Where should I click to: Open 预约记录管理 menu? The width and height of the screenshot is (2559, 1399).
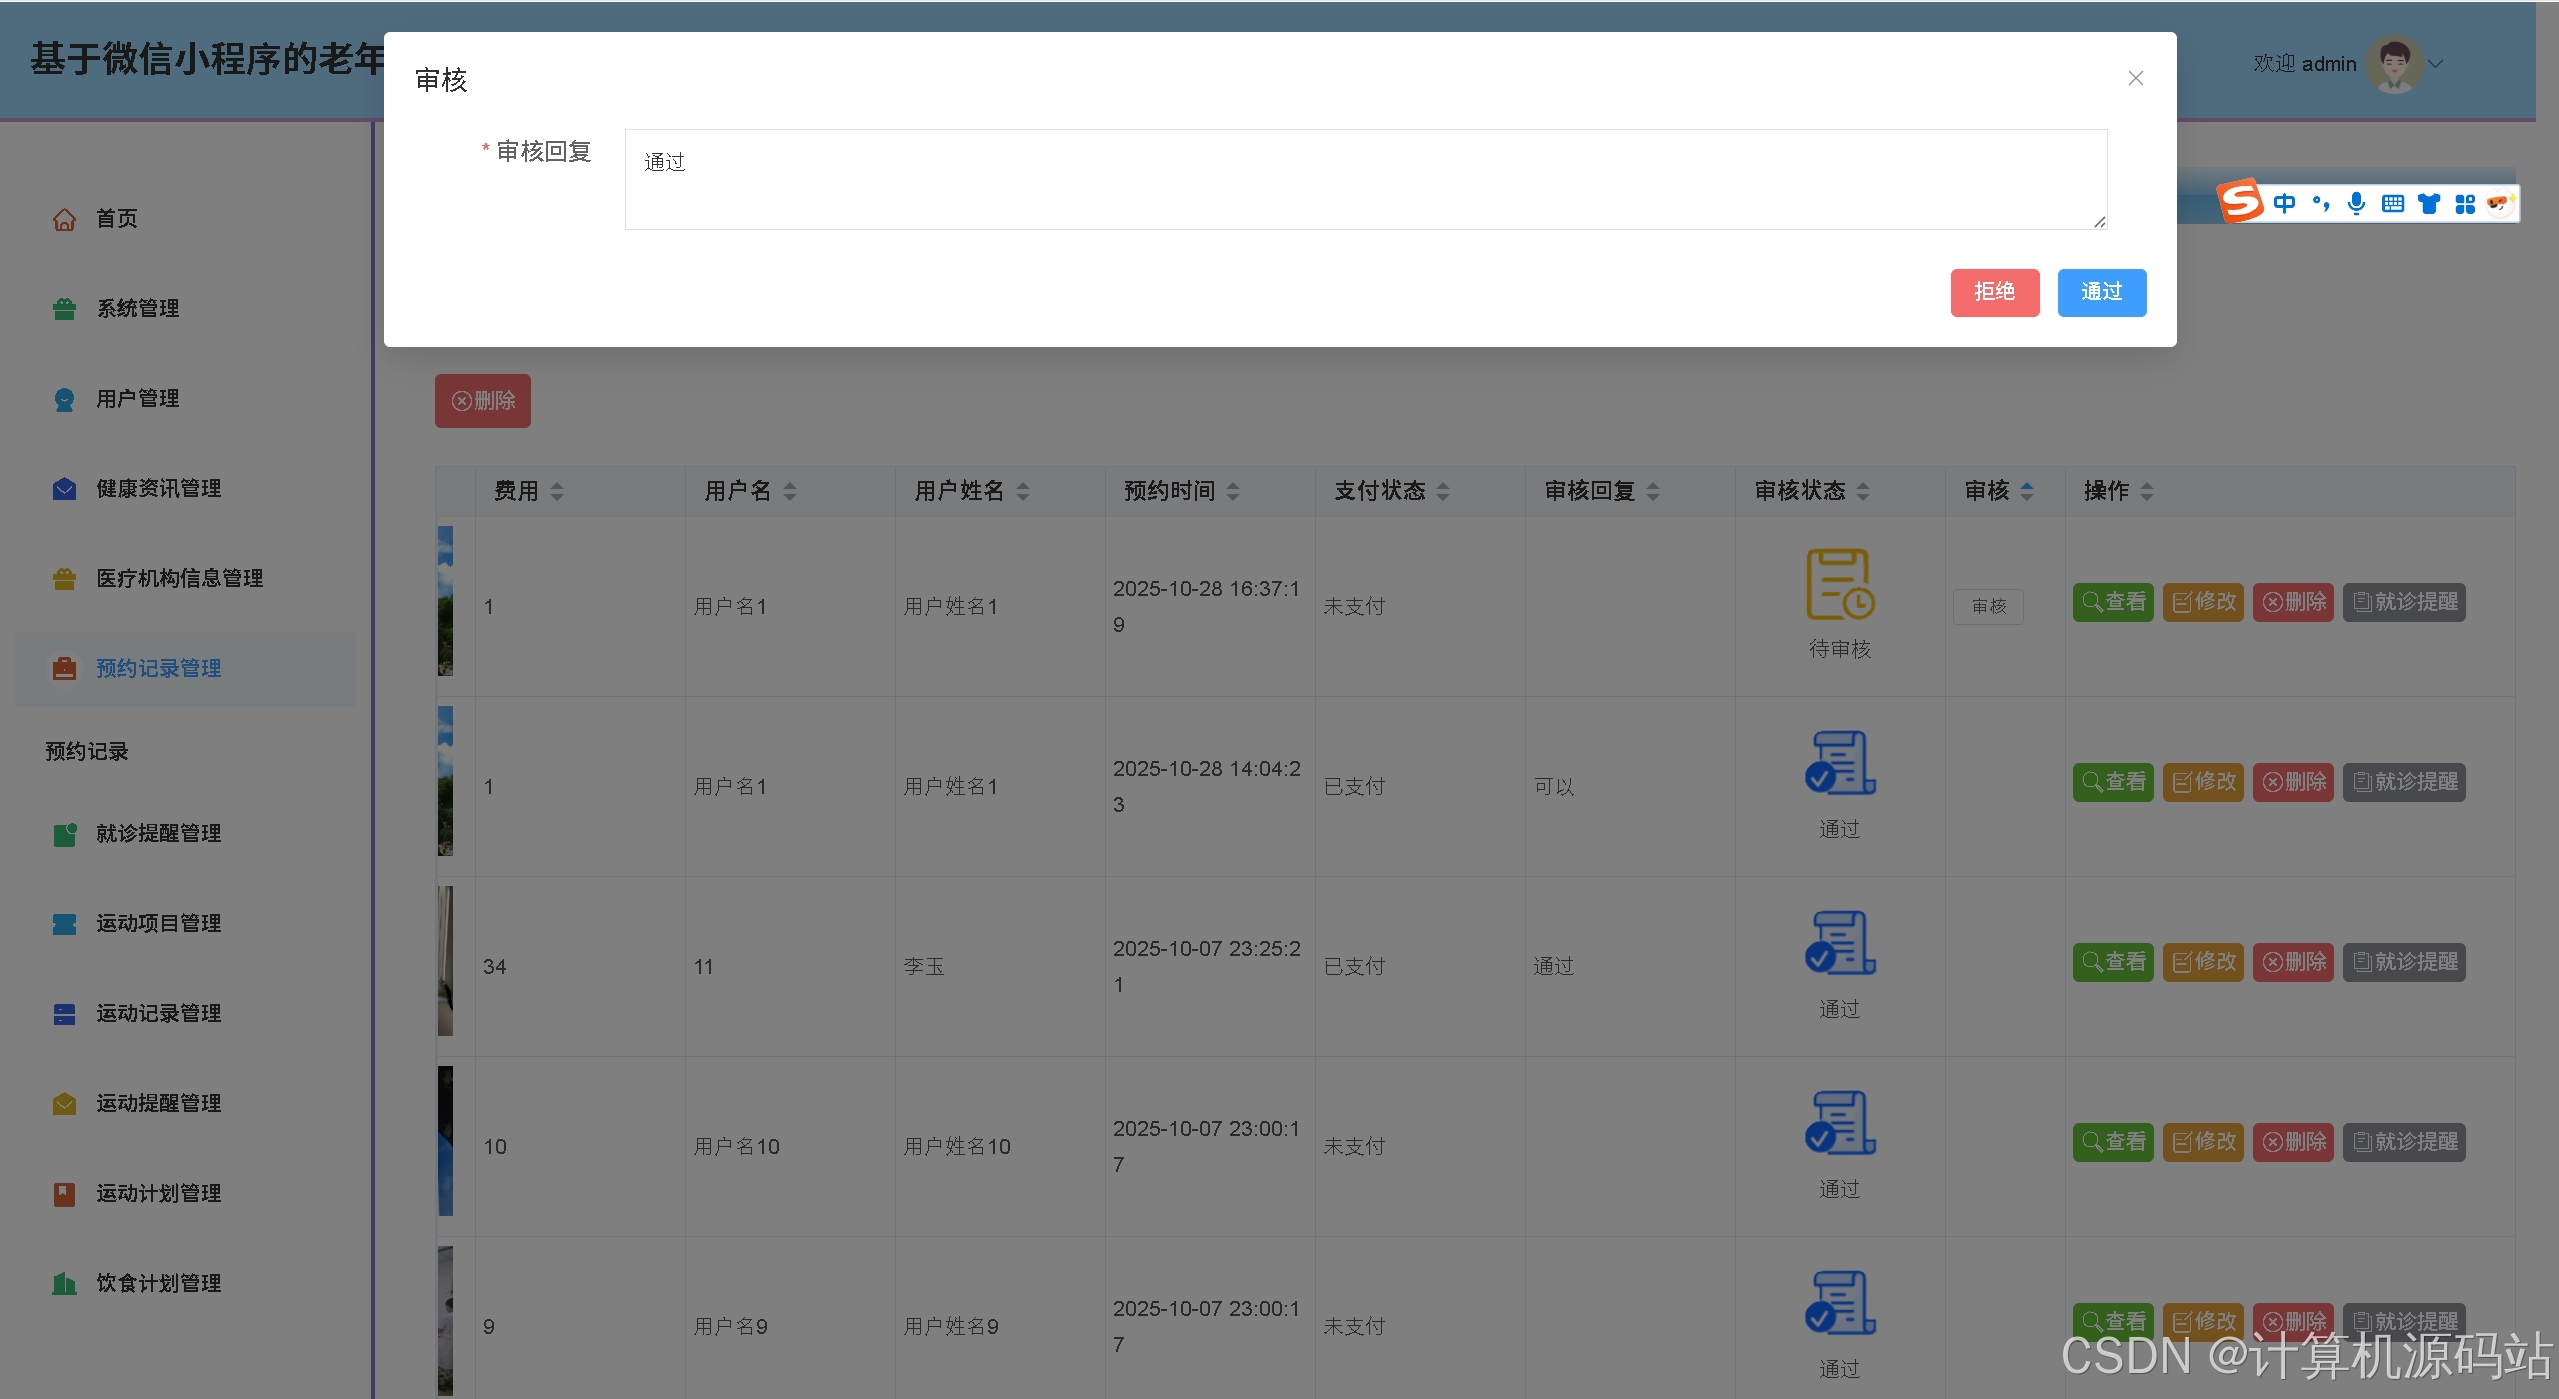click(x=186, y=669)
